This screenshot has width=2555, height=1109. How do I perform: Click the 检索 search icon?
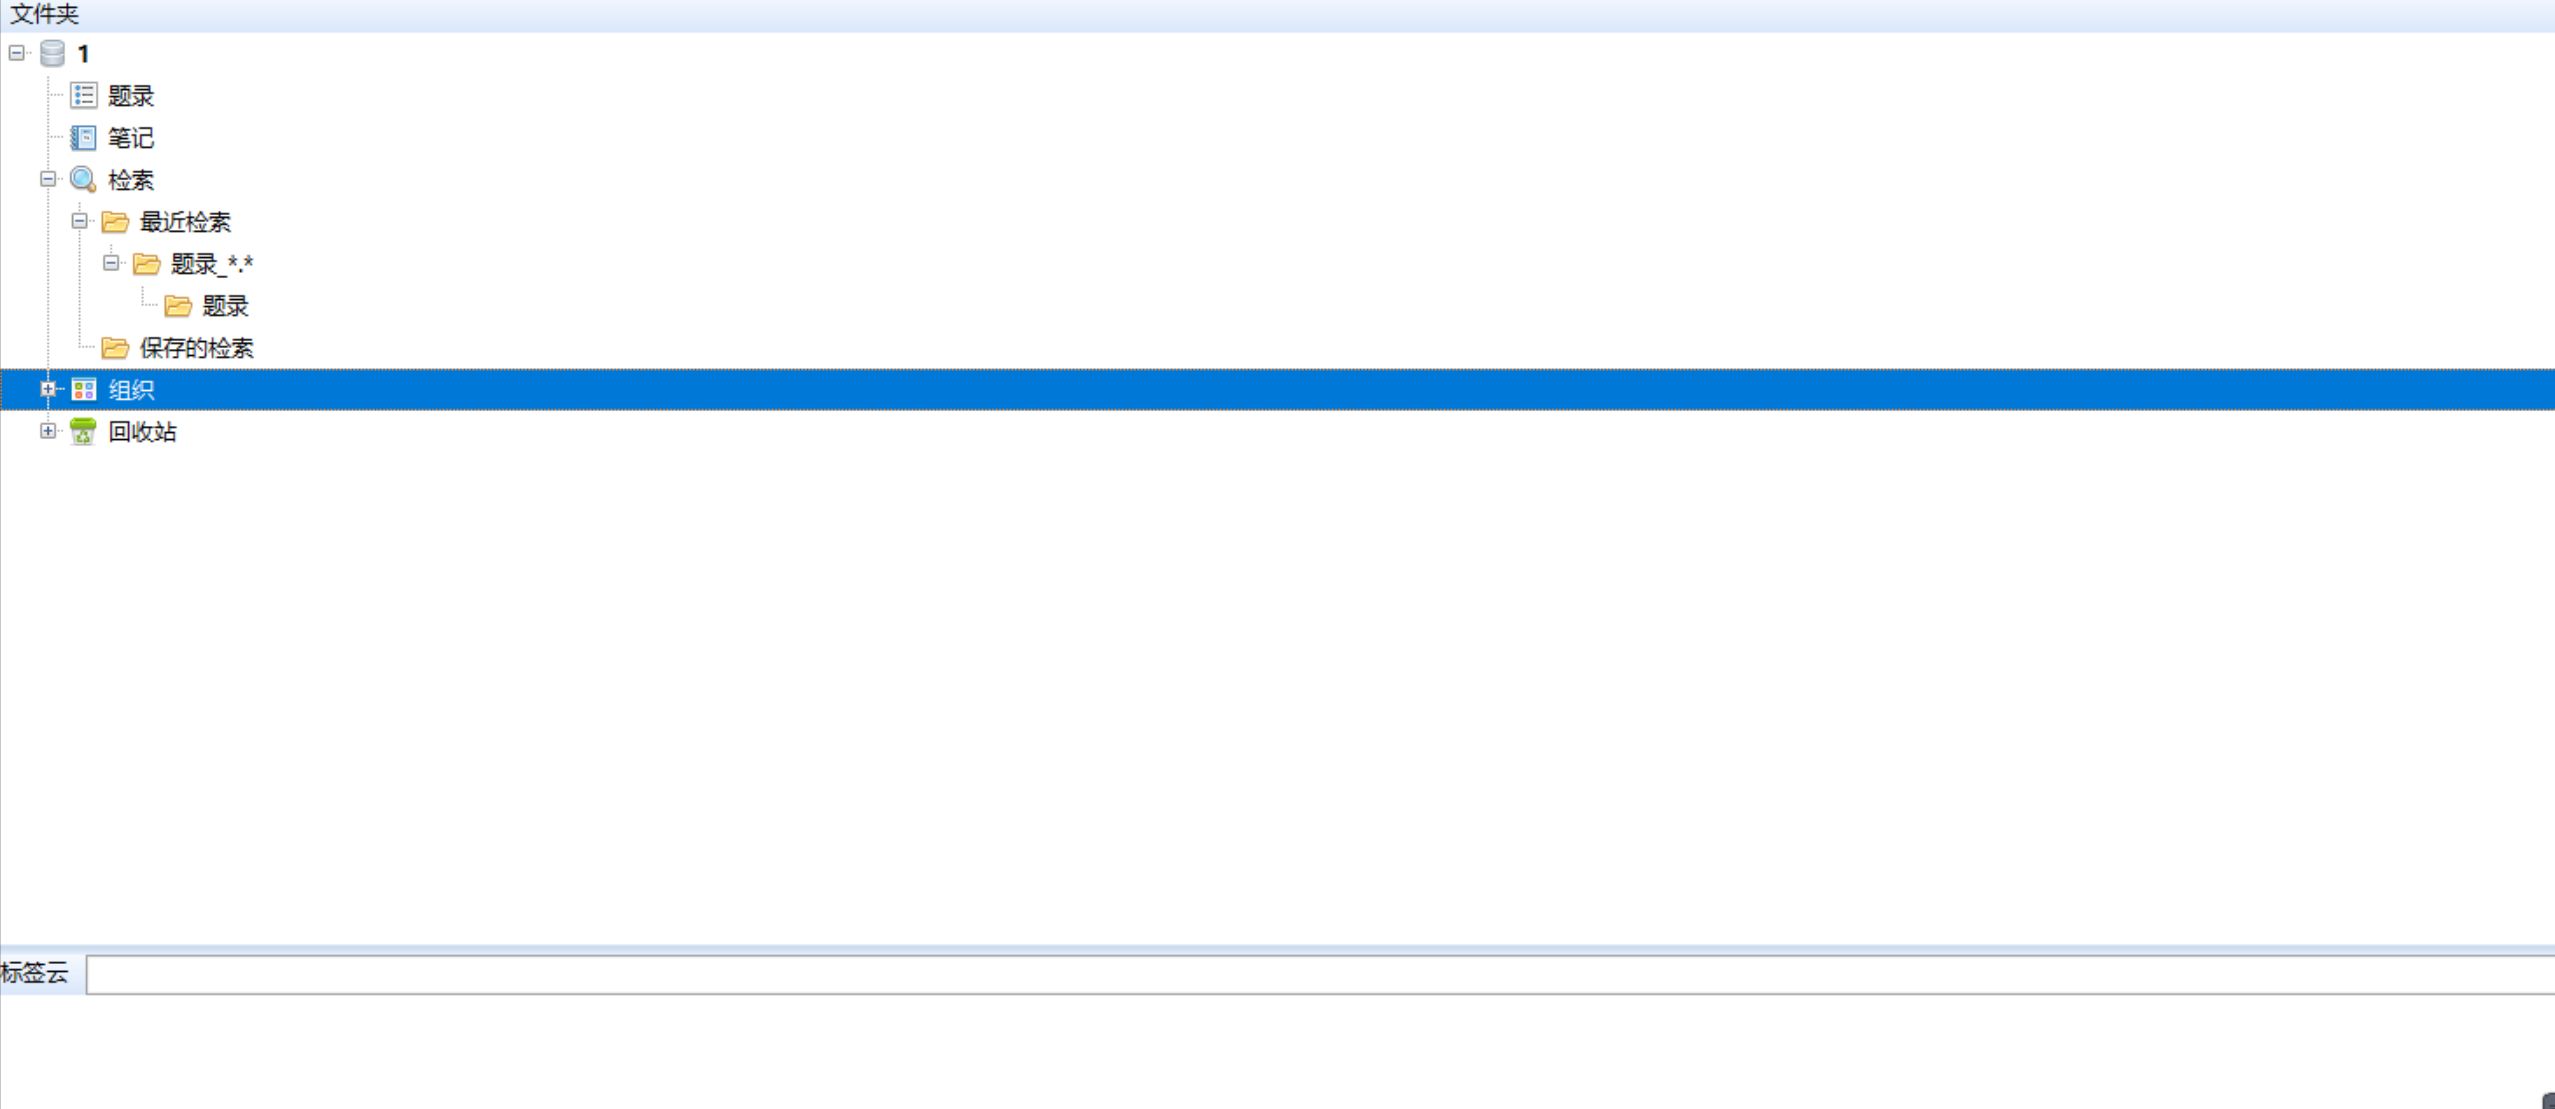coord(83,179)
